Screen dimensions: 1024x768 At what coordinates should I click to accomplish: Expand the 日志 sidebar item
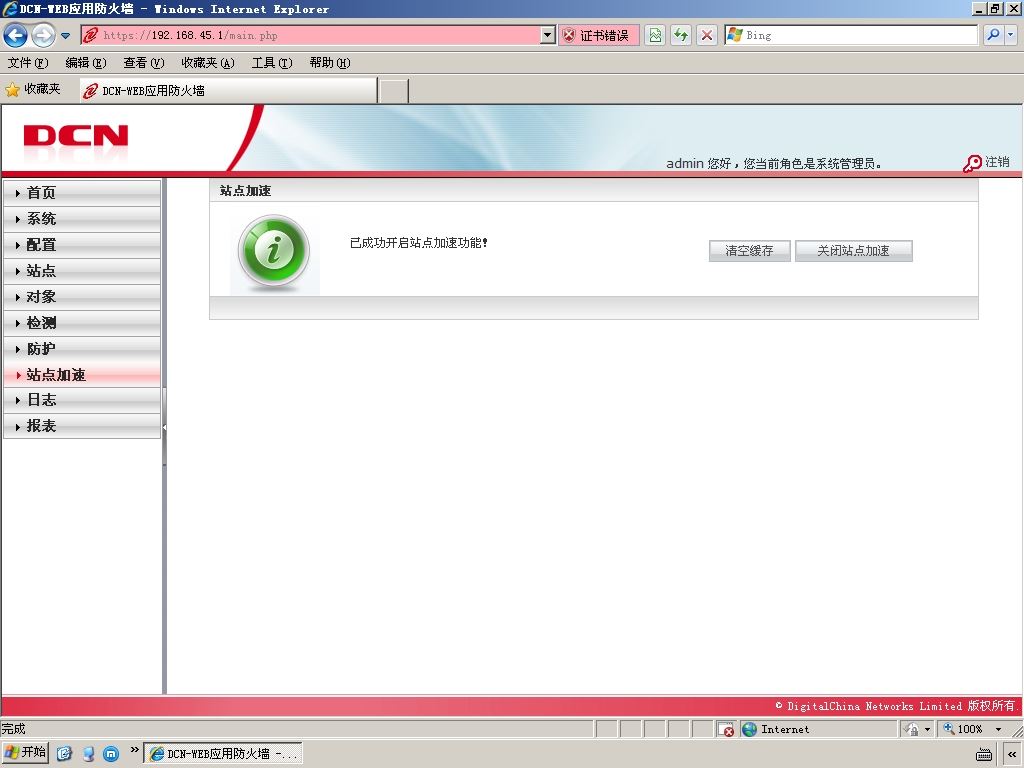coord(82,400)
